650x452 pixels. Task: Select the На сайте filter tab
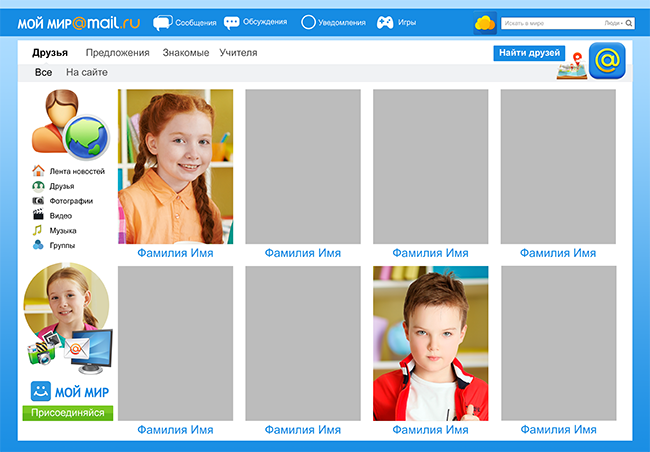tap(87, 73)
